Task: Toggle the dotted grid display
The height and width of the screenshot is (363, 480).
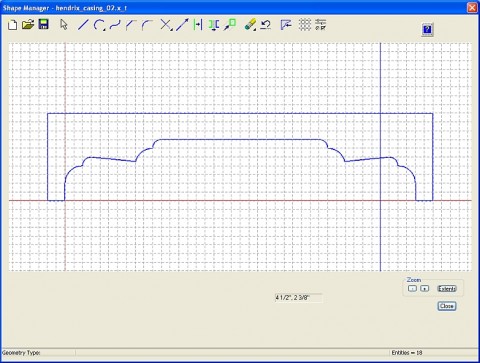Action: click(x=305, y=25)
